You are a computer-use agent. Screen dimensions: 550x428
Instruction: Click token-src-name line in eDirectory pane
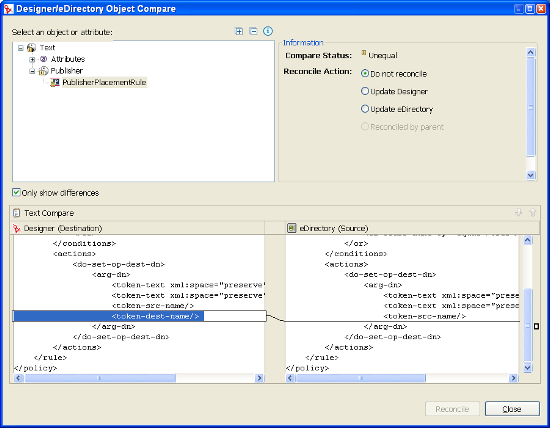[x=424, y=316]
